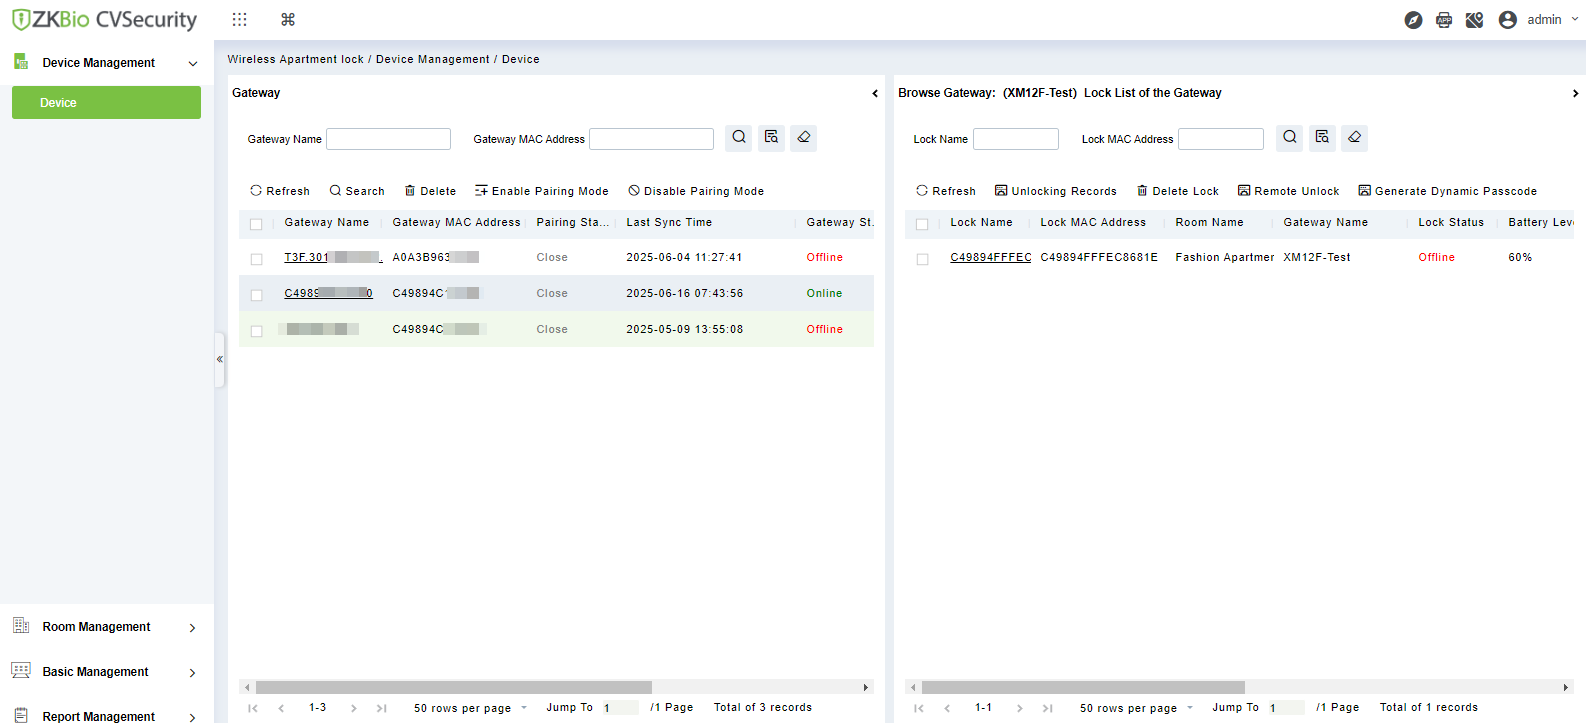Screen dimensions: 1586x723
Task: Open the APP download icon
Action: coord(1444,20)
